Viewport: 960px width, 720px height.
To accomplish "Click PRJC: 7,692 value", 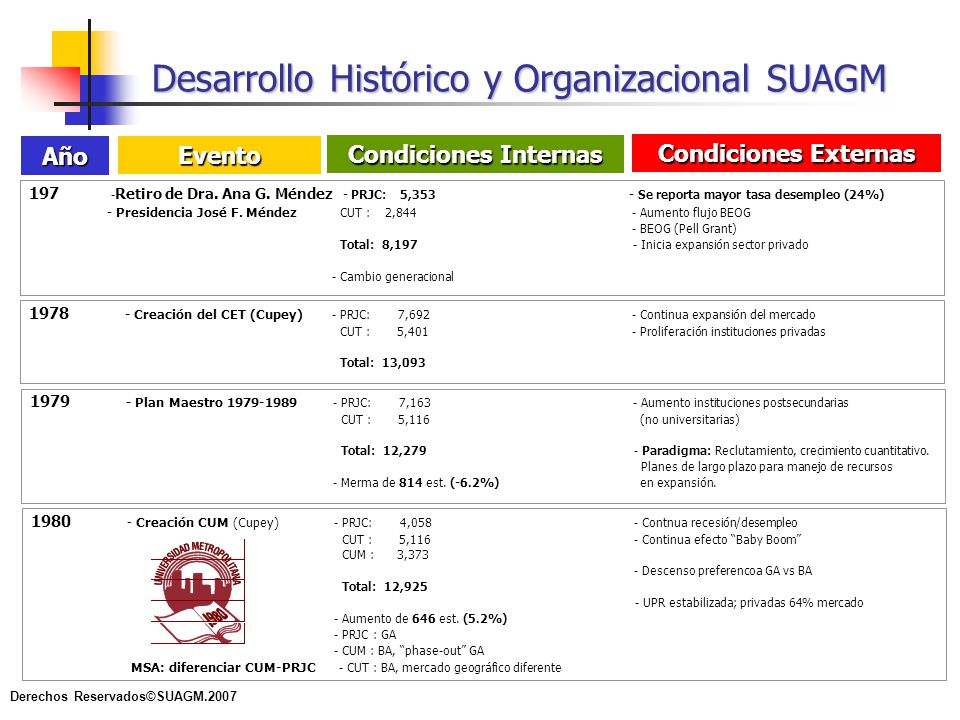I will coord(381,315).
